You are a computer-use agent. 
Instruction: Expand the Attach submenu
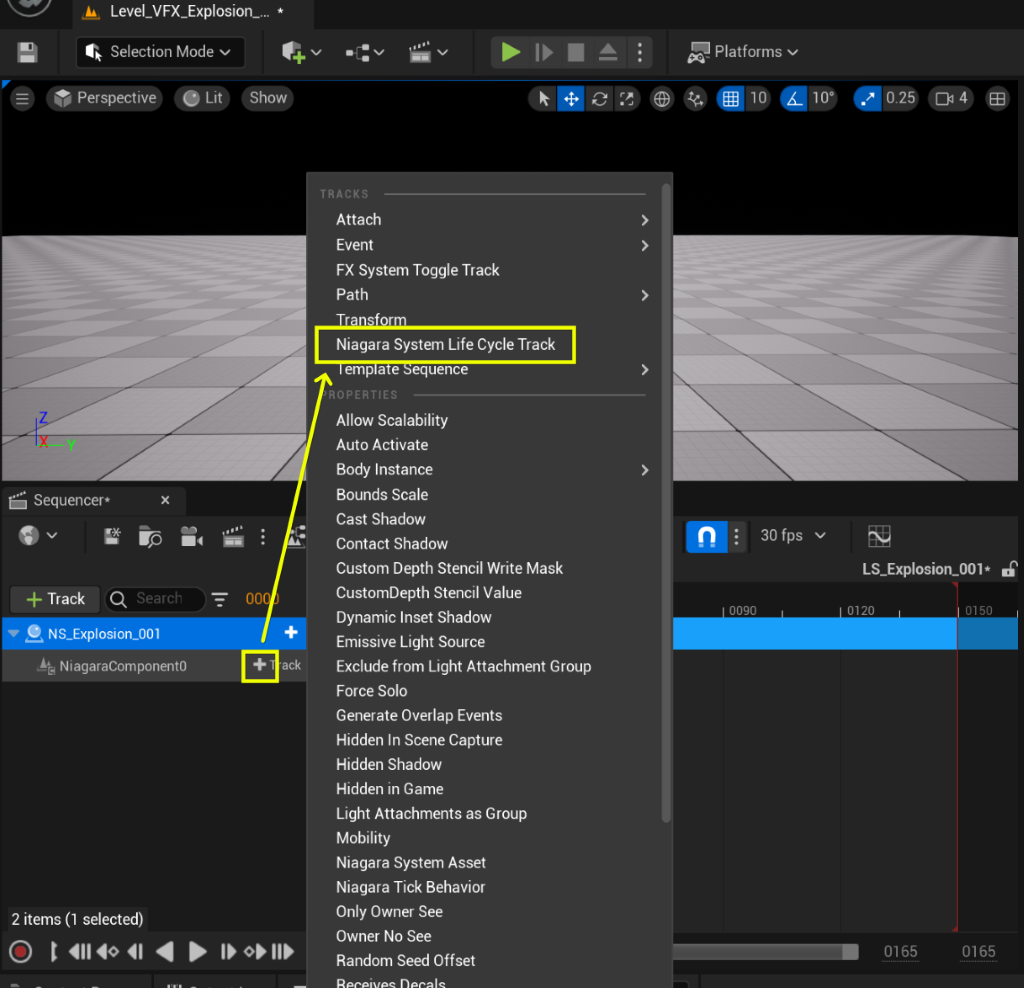pyautogui.click(x=490, y=220)
